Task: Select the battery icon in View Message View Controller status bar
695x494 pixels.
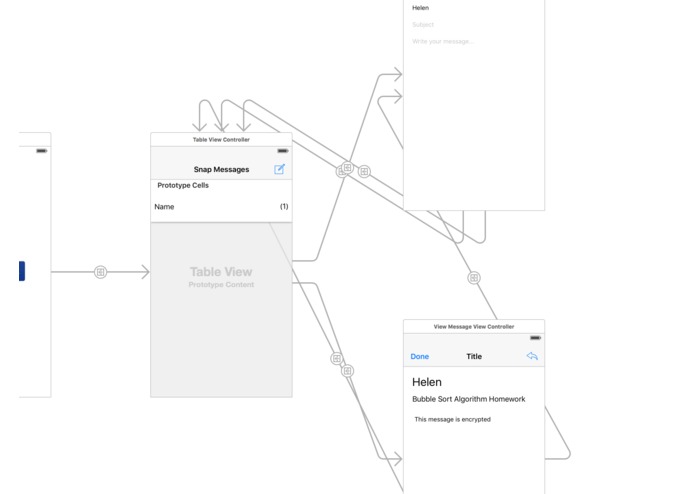Action: 535,338
